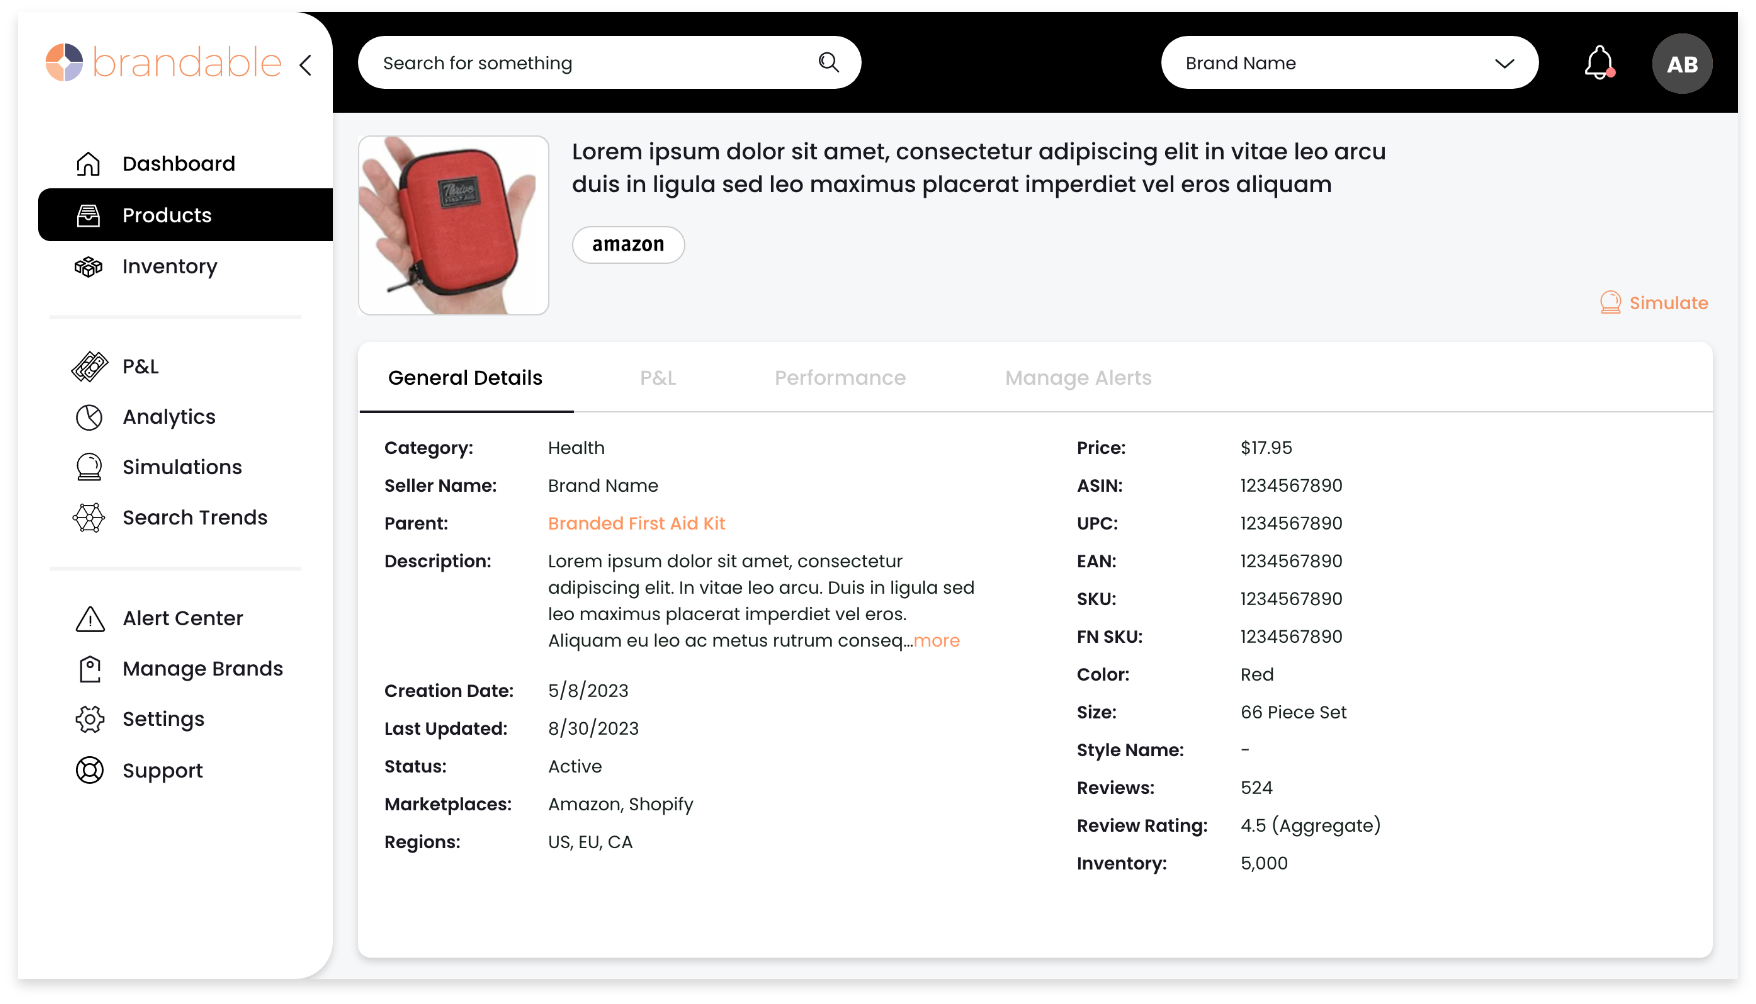Image resolution: width=1756 pixels, height=1004 pixels.
Task: Open the Manage Alerts tab
Action: pos(1078,378)
